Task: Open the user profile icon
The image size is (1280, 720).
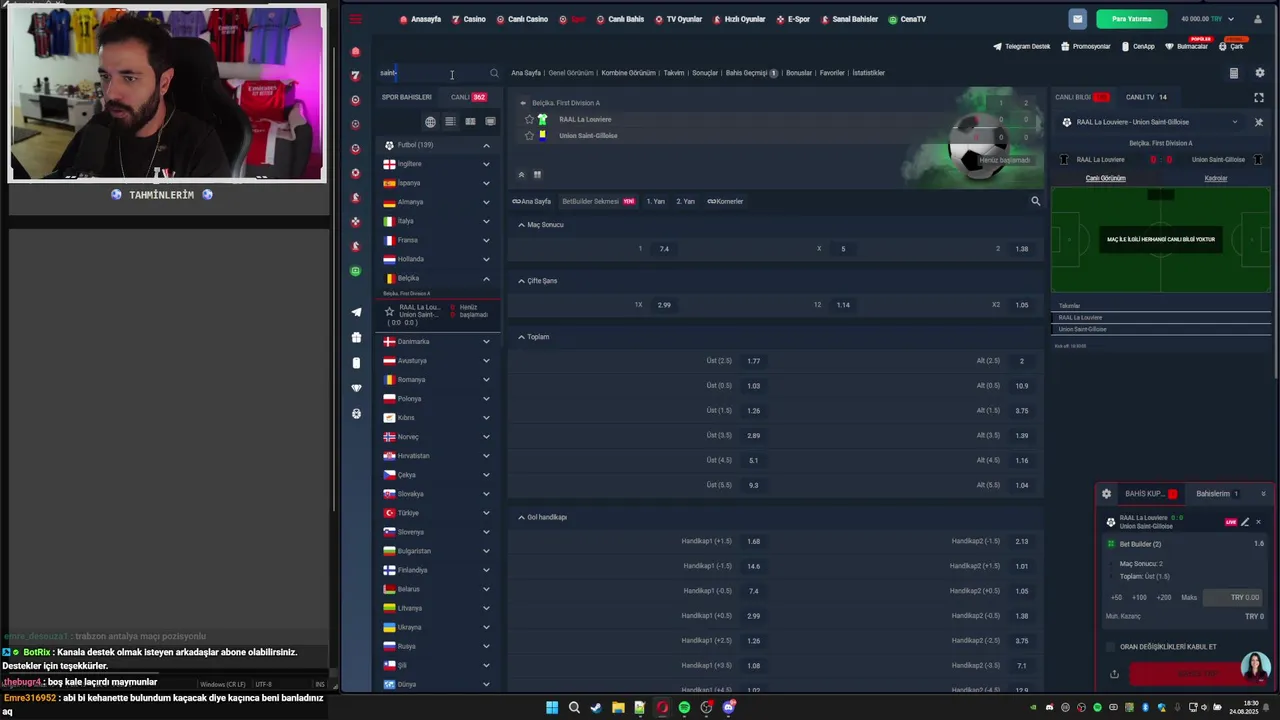Action: 1258,19
